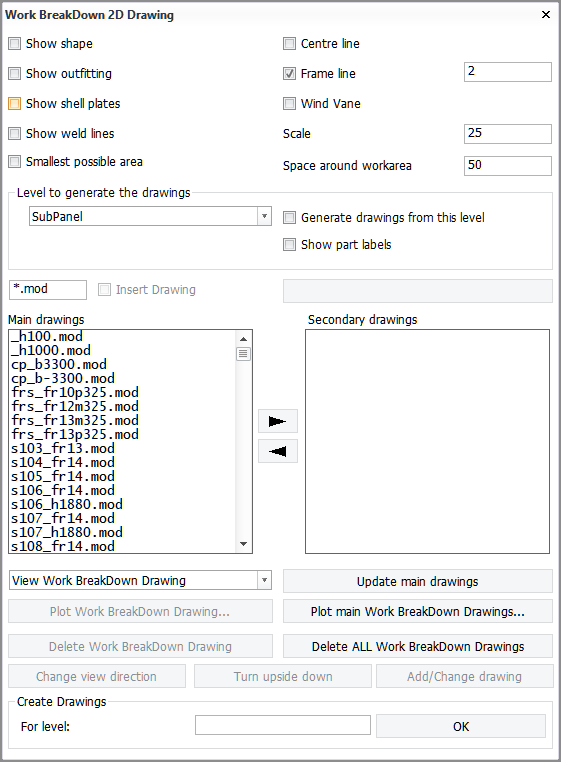Click the main drawings scrollbar down arrow
Viewport: 561px width, 762px height.
point(244,544)
